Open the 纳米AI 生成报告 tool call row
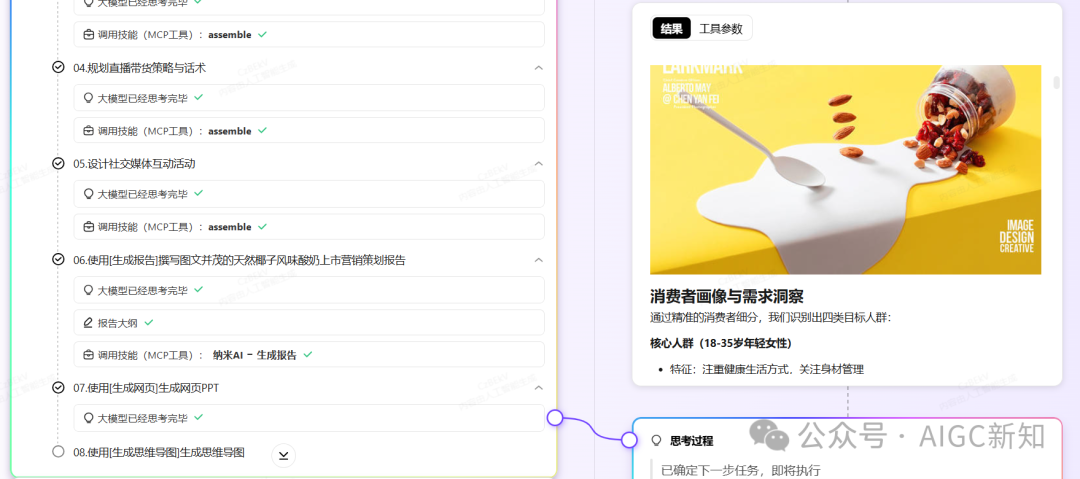This screenshot has width=1080, height=479. click(309, 355)
